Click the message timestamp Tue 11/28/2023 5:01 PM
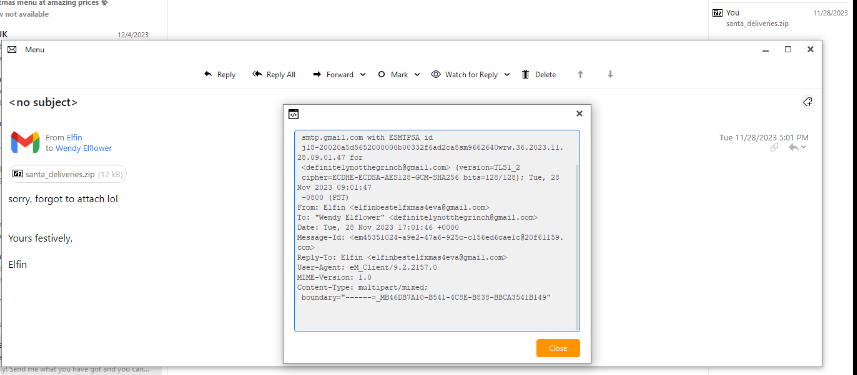This screenshot has height=375, width=857. point(764,138)
